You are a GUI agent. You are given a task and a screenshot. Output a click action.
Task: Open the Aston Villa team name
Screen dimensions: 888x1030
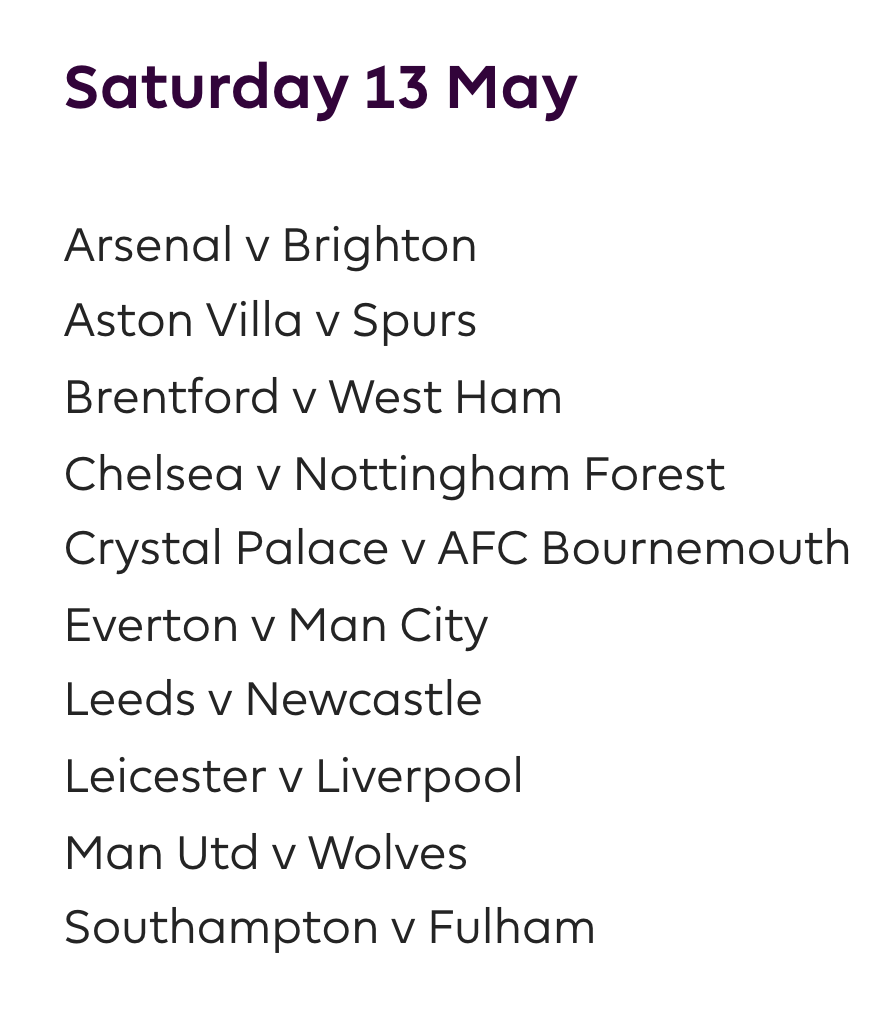click(x=183, y=321)
